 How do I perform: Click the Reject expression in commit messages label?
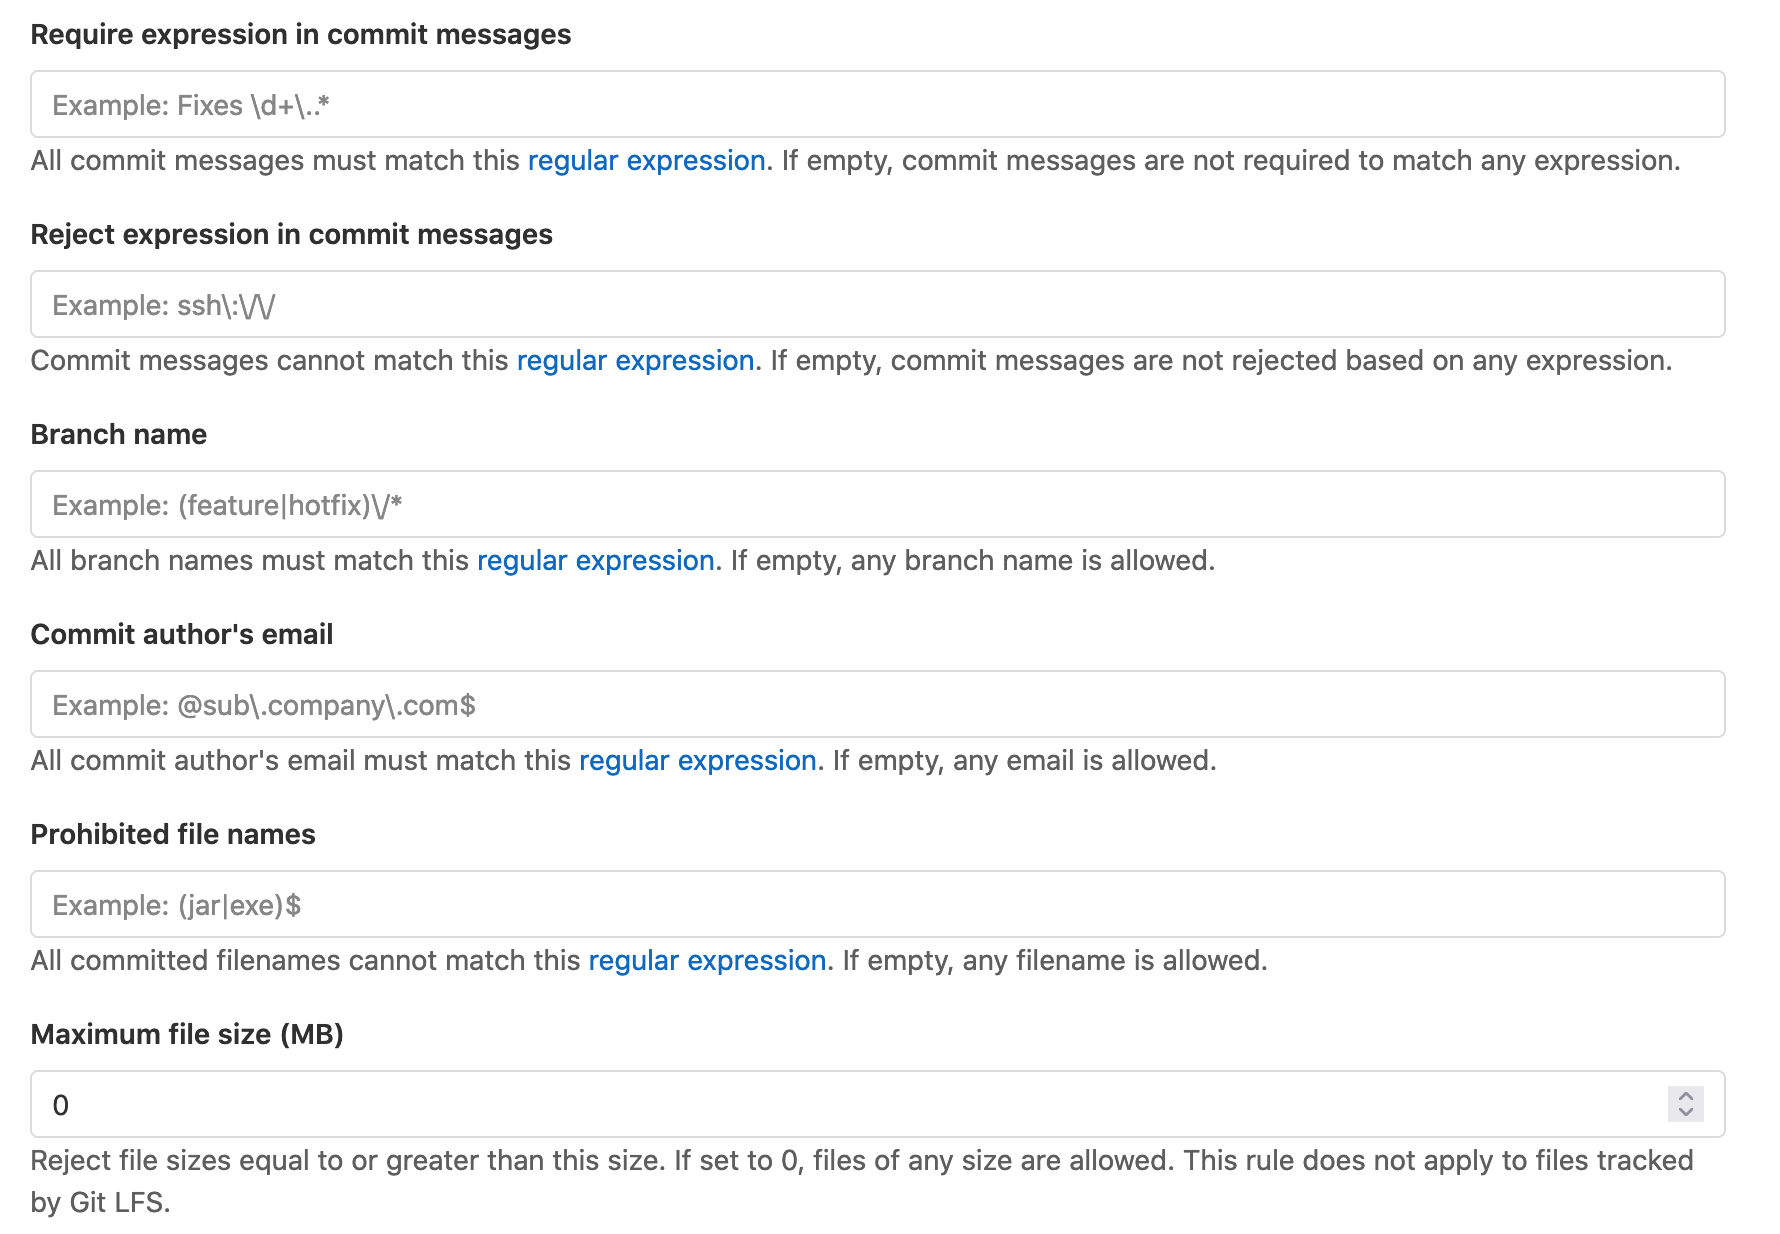click(x=291, y=235)
